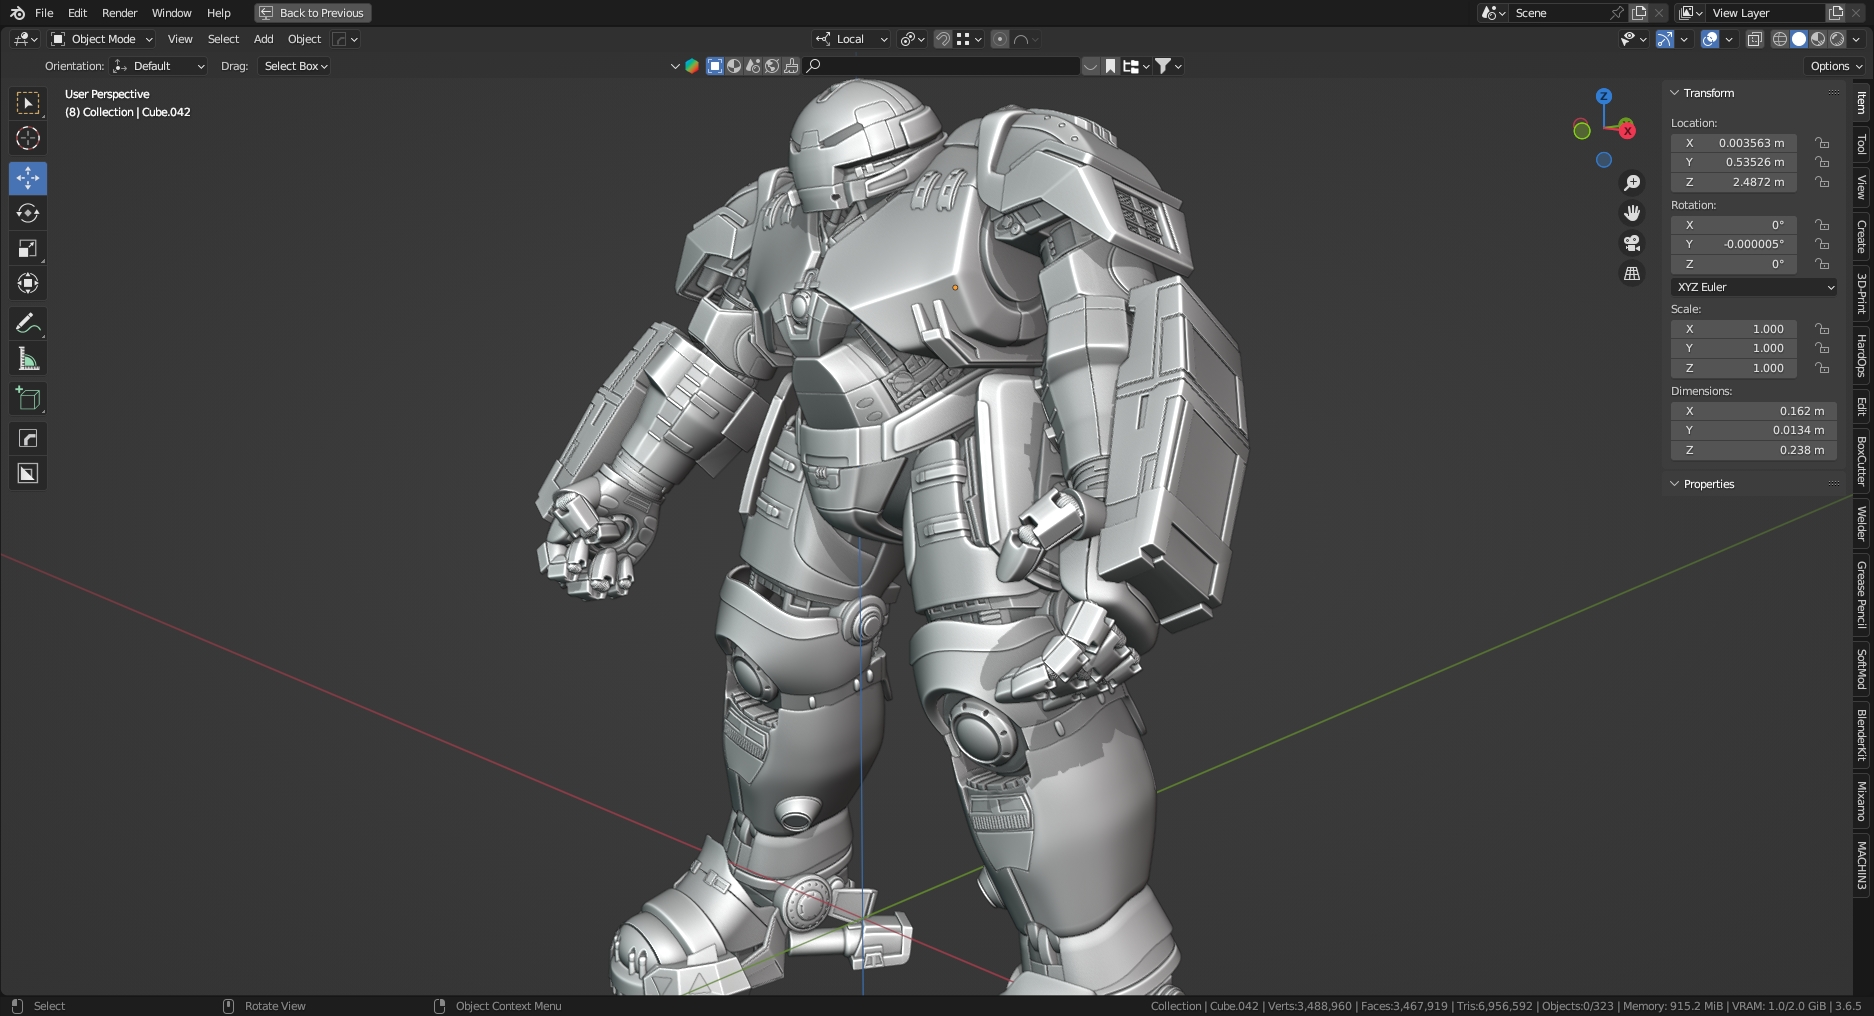This screenshot has width=1874, height=1016.
Task: Open Drag Select Box dropdown
Action: [x=295, y=66]
